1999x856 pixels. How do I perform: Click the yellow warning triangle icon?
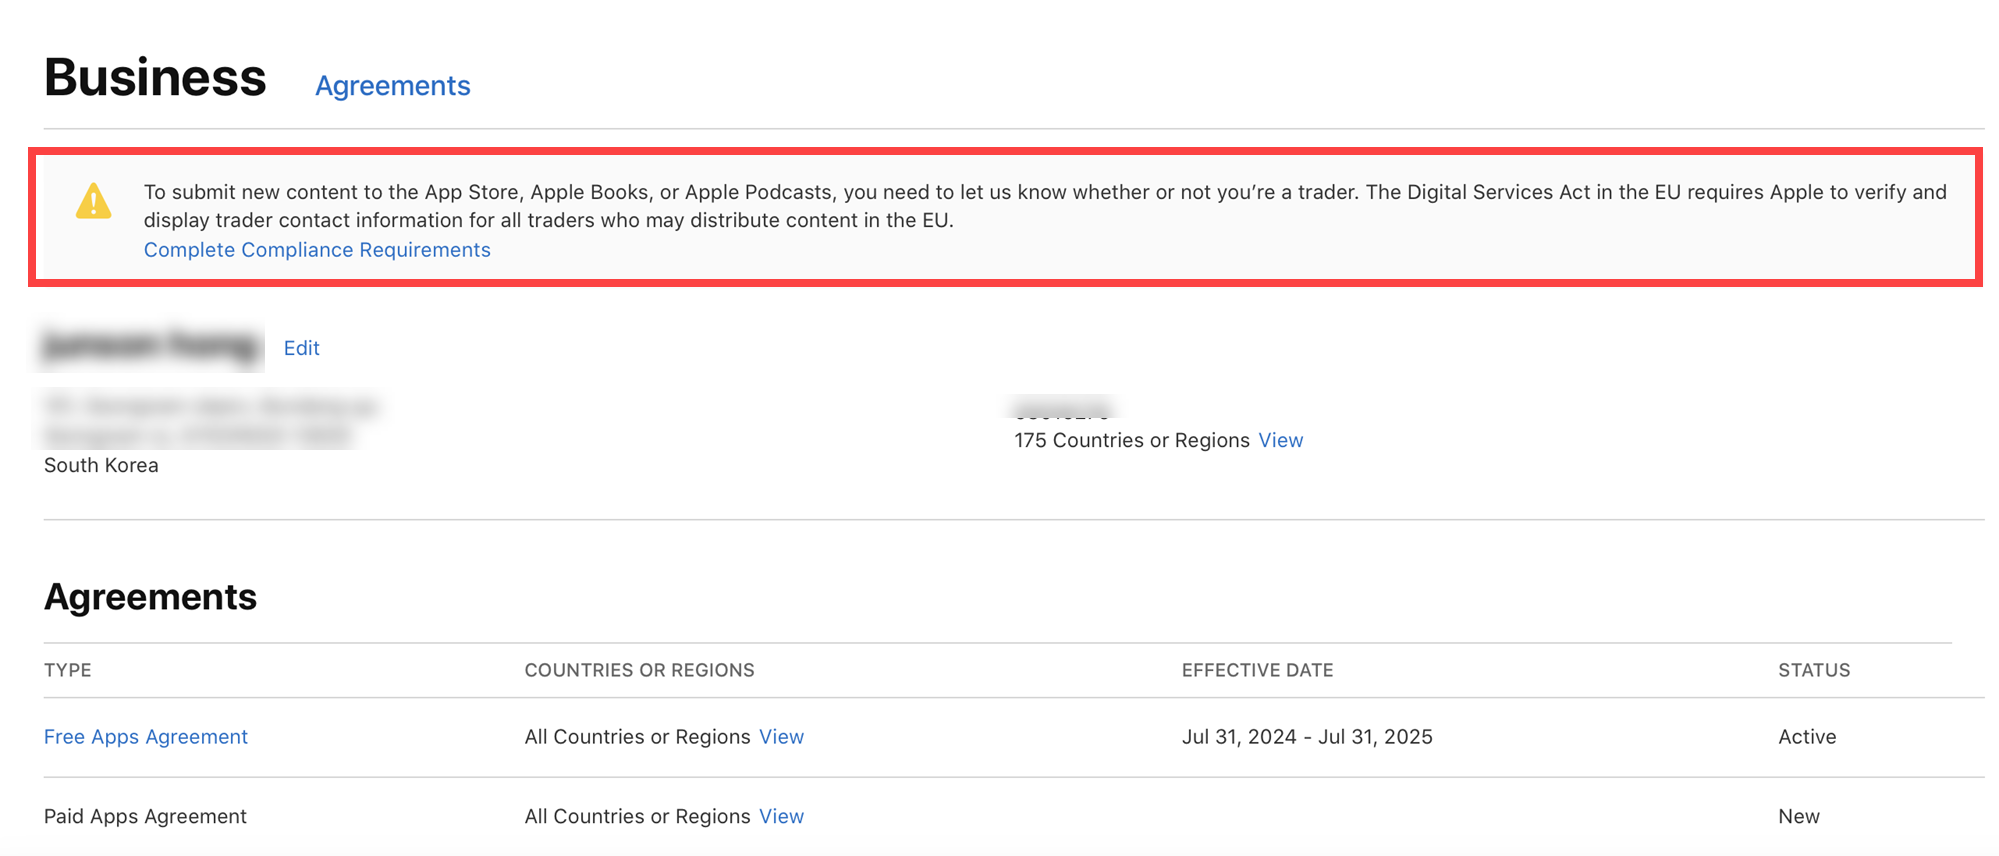pyautogui.click(x=94, y=201)
